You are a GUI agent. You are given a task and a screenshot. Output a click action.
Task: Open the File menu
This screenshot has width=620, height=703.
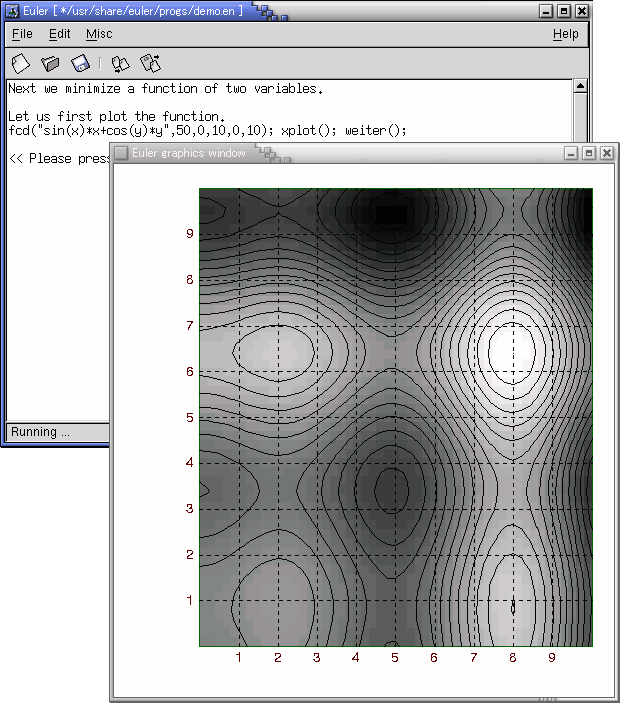pos(22,34)
